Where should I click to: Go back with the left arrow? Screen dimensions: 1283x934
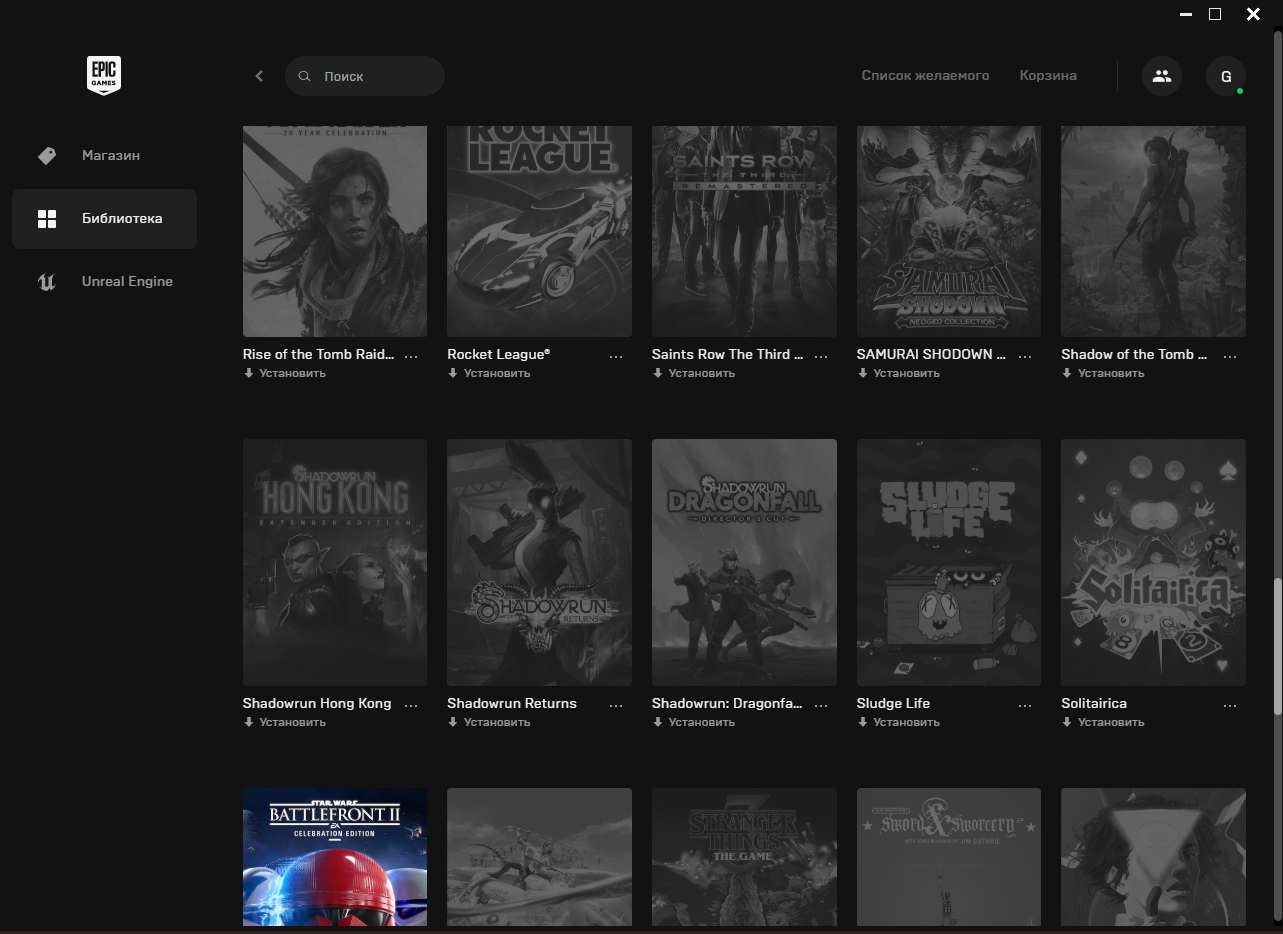[259, 76]
